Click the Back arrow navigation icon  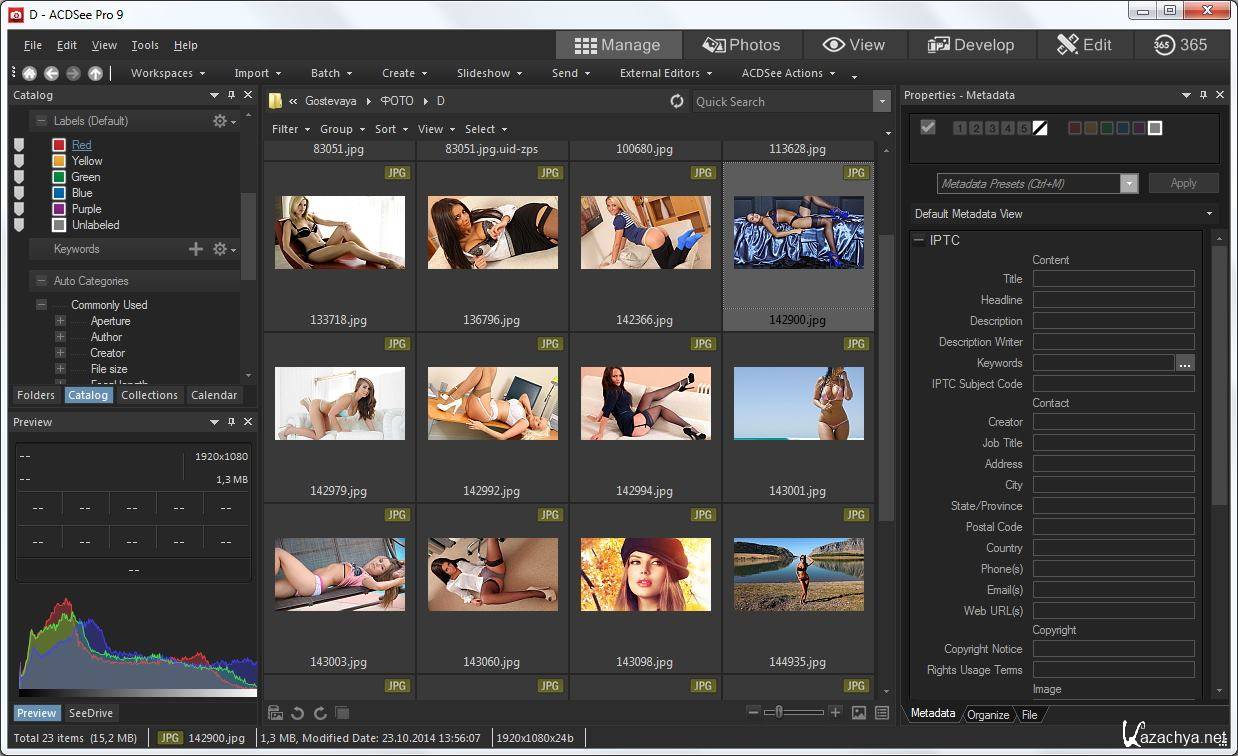pos(51,73)
